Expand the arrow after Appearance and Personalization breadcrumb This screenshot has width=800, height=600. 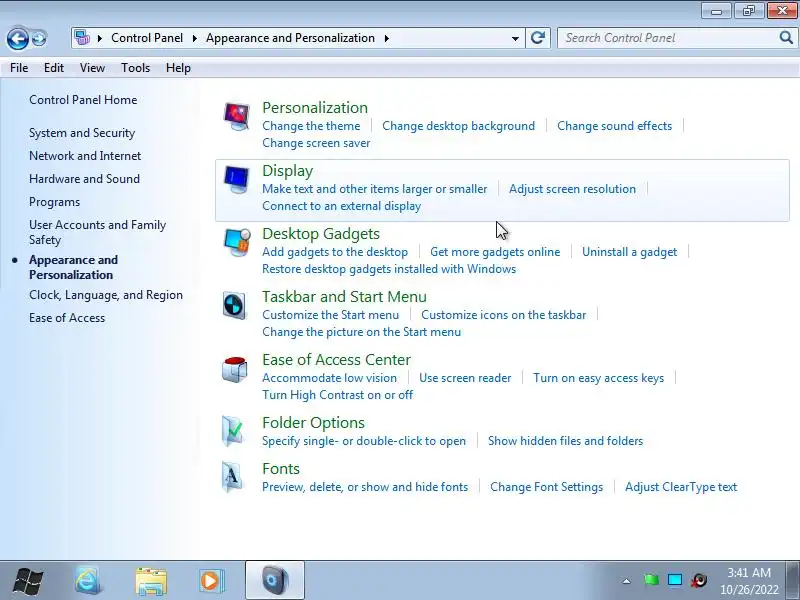click(x=387, y=38)
